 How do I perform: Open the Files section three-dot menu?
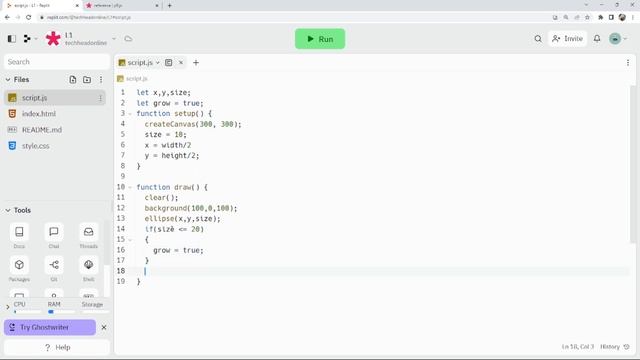pos(101,80)
